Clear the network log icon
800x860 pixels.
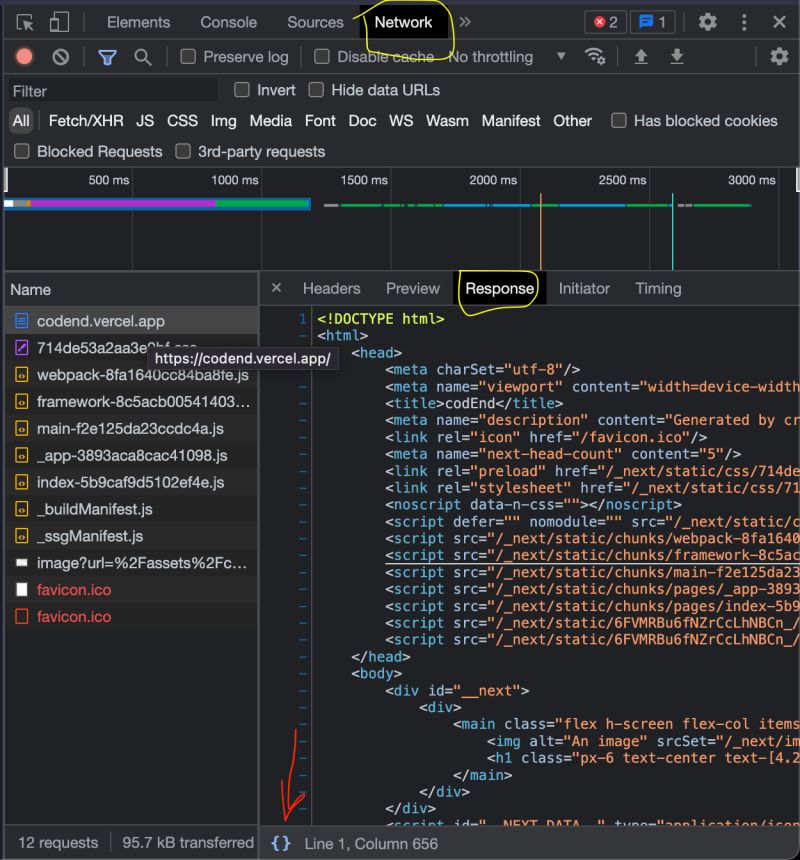[x=60, y=57]
